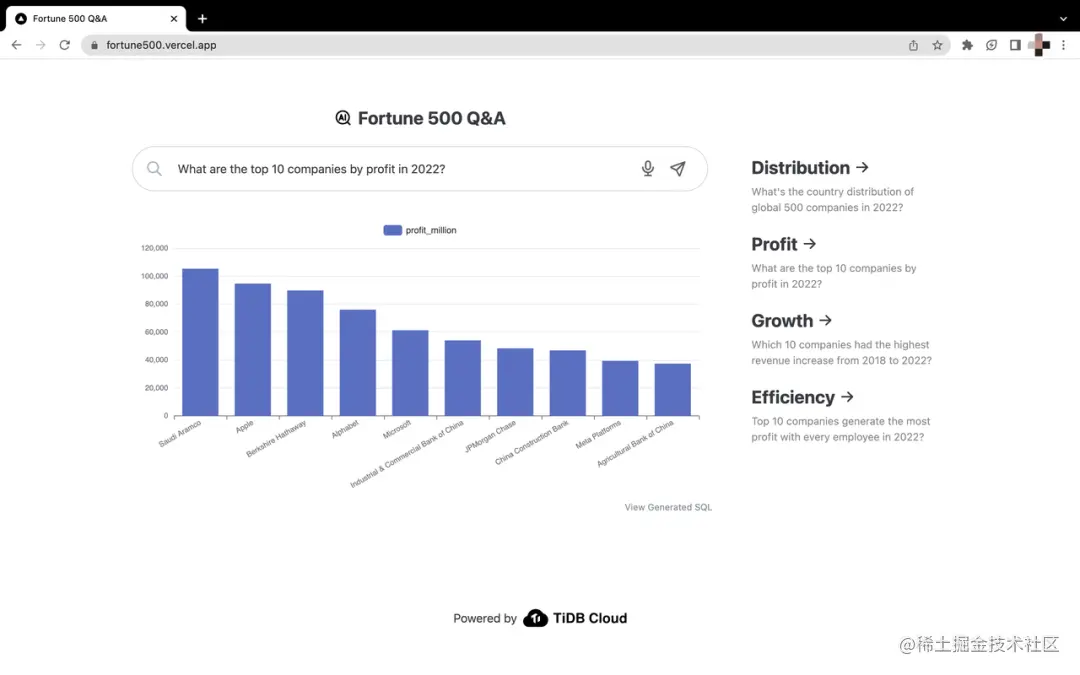Click View Generated SQL link
This screenshot has height=675, width=1080.
(x=668, y=508)
